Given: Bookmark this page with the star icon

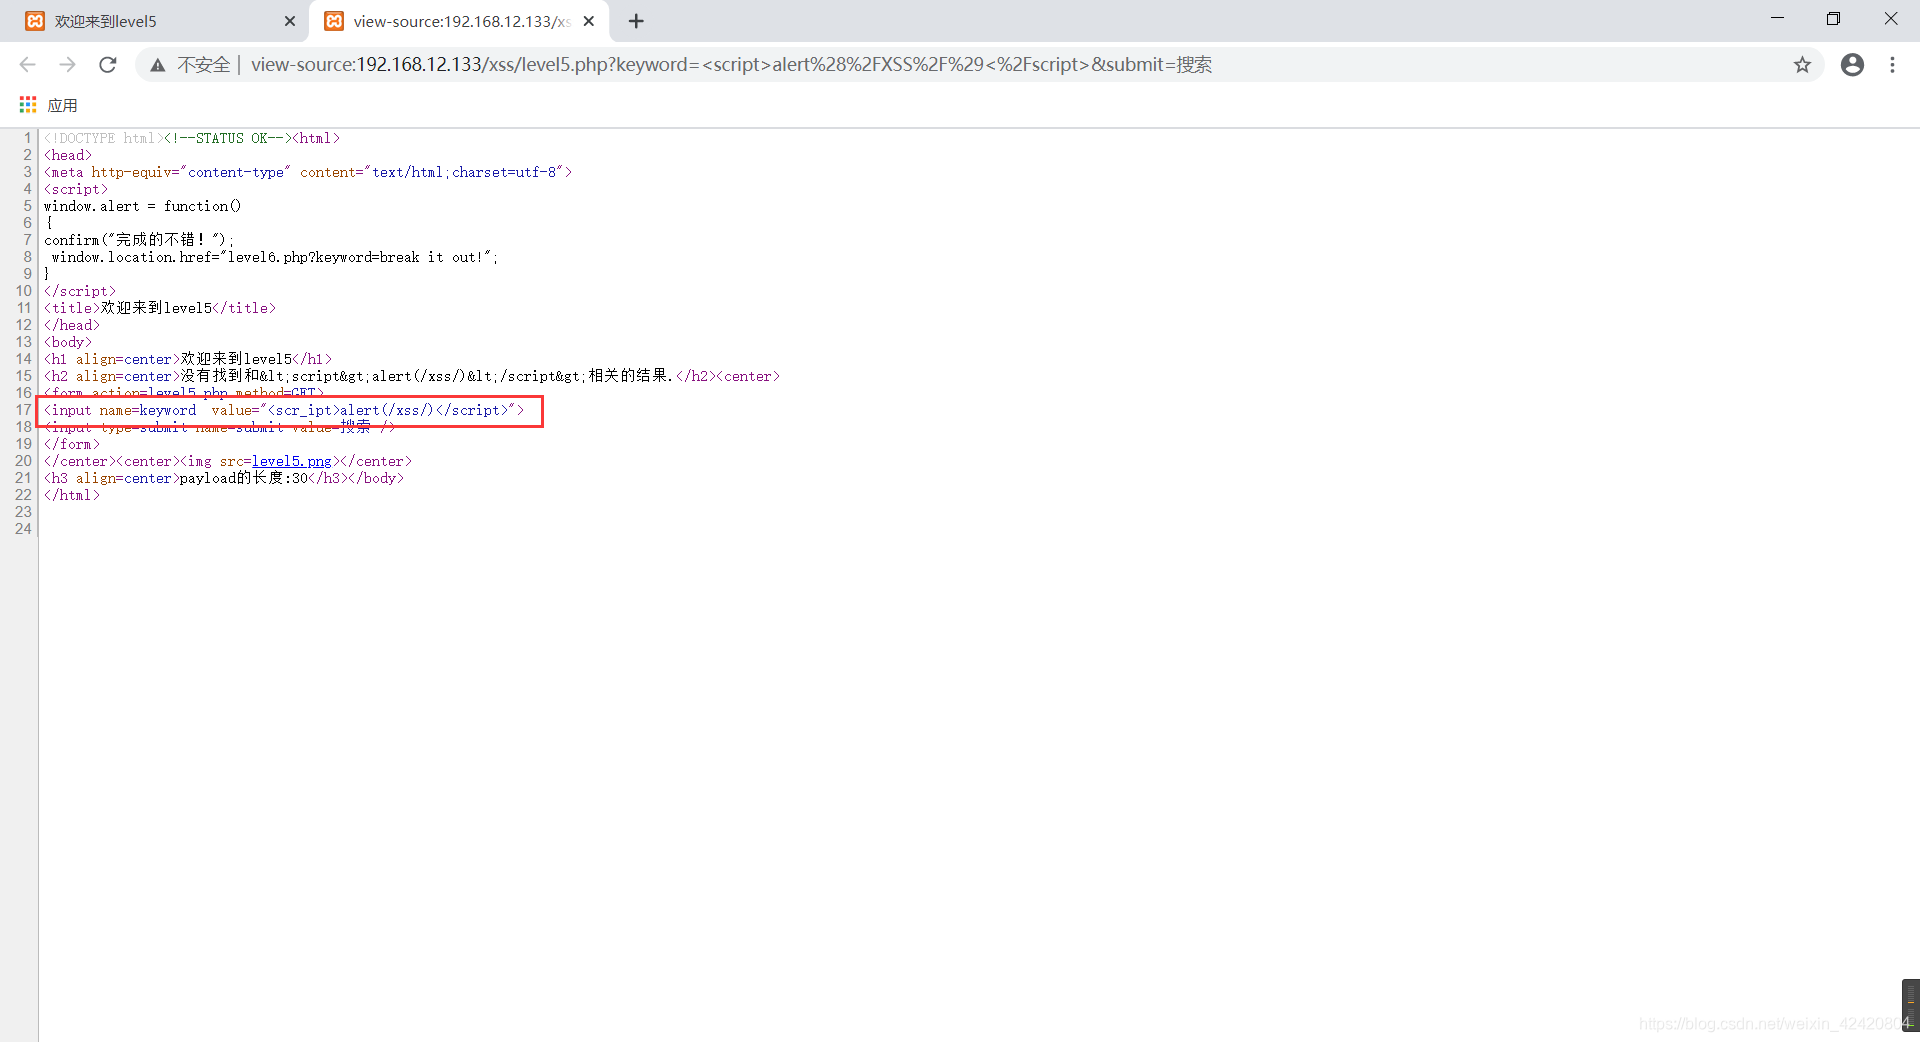Looking at the screenshot, I should tap(1802, 65).
